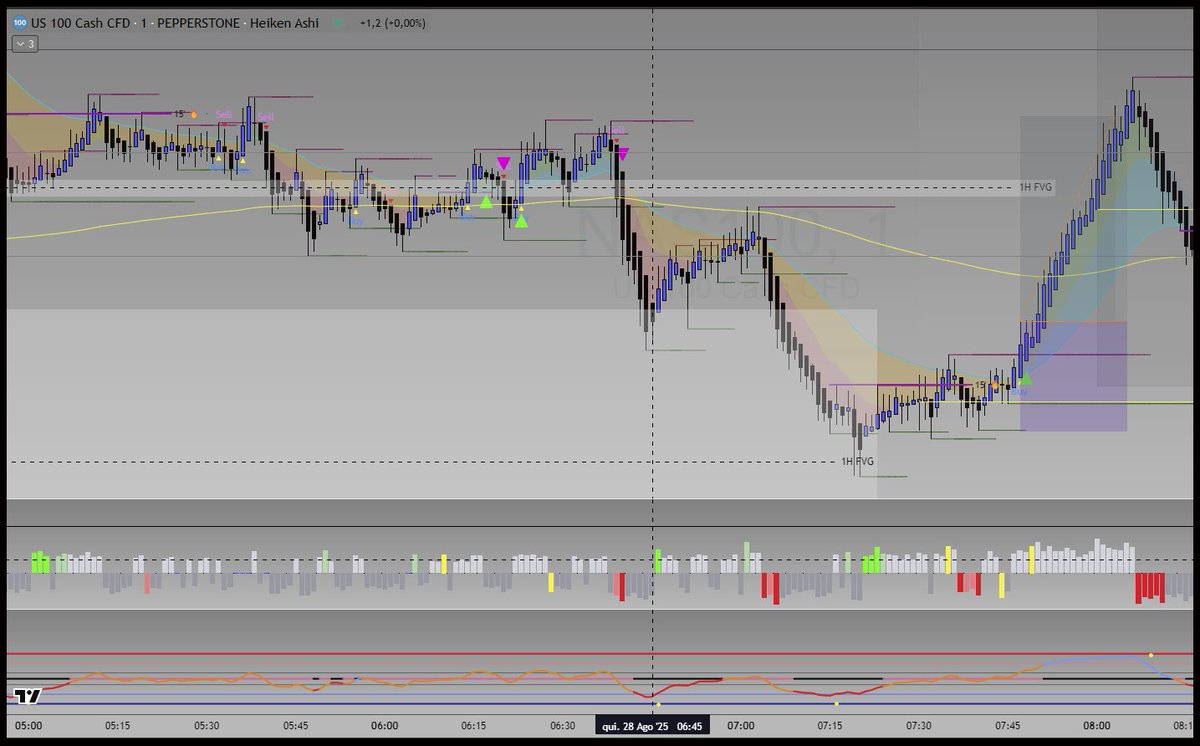Click the green up-triangle signal near 07:47
The height and width of the screenshot is (746, 1200).
[1024, 379]
